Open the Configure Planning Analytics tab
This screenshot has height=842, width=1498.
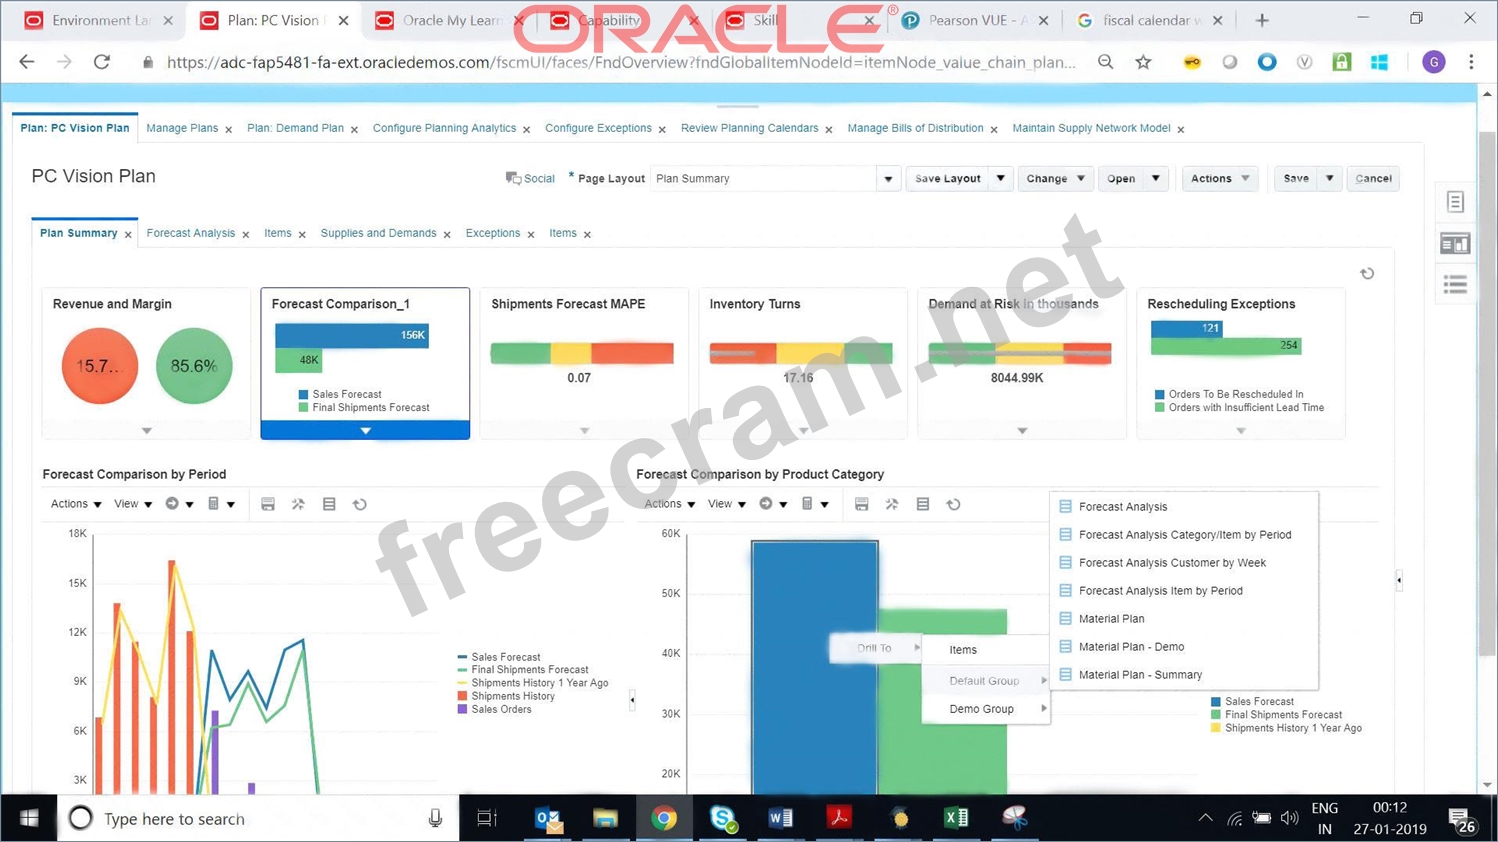[x=444, y=128]
